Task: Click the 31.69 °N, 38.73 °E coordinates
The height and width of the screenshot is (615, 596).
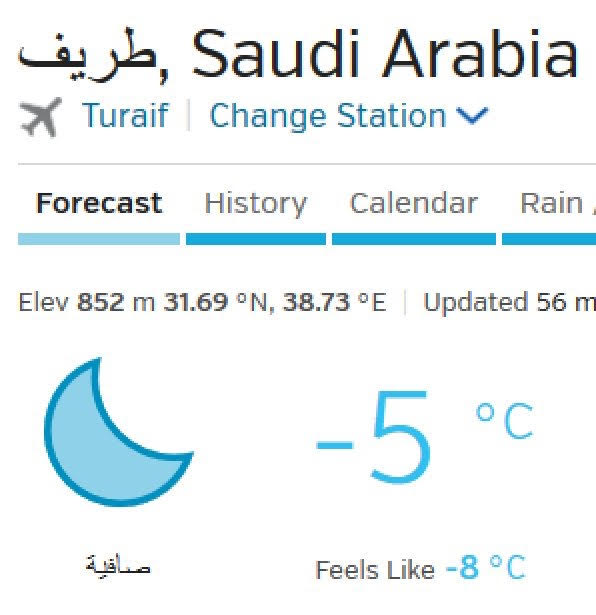Action: [x=275, y=302]
